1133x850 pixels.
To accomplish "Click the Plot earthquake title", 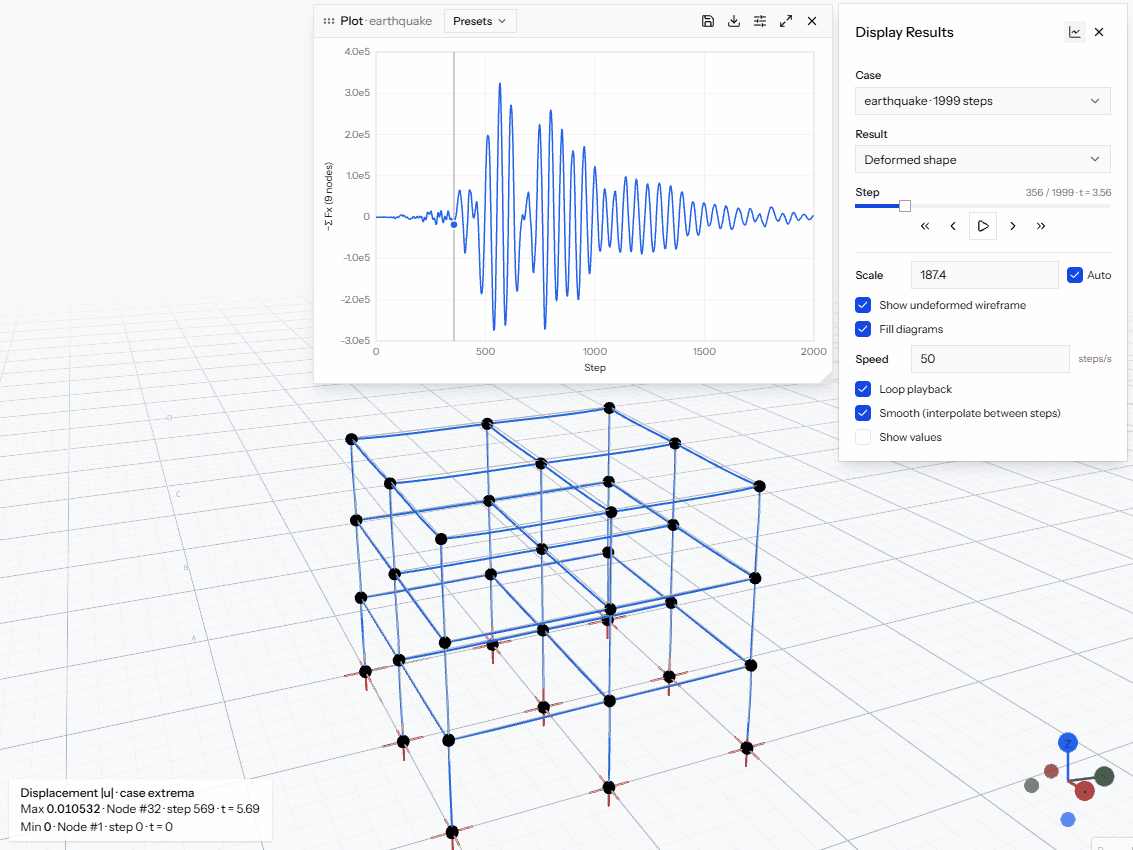I will pos(386,21).
